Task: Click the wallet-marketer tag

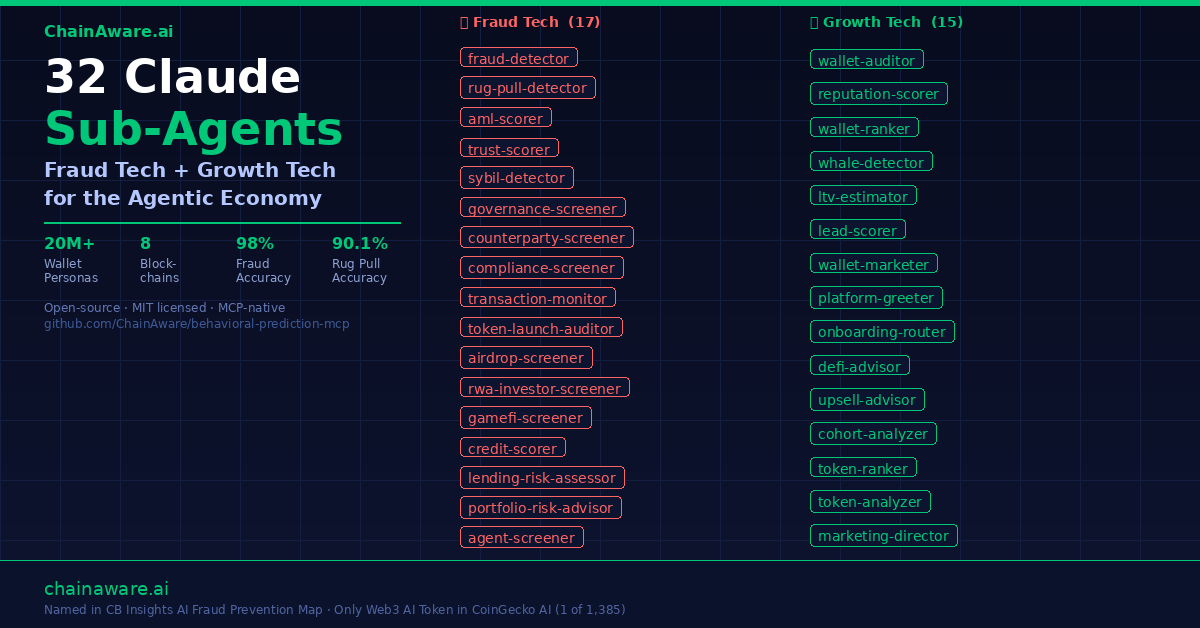Action: coord(874,264)
